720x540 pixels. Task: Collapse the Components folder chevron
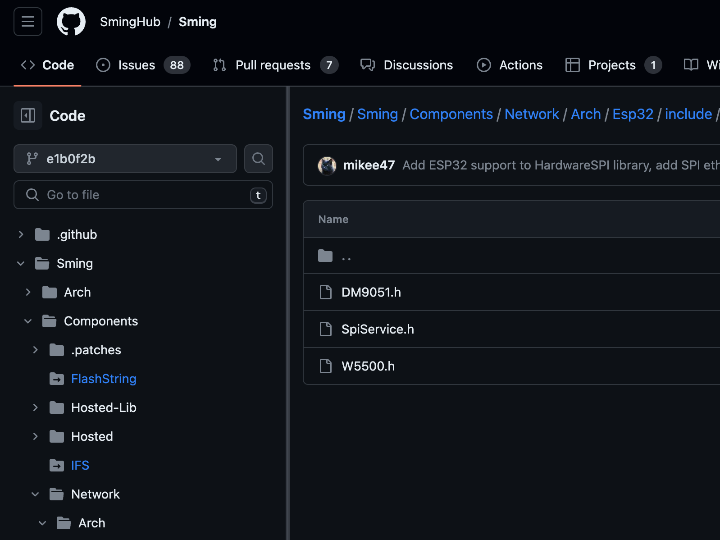[x=28, y=321]
